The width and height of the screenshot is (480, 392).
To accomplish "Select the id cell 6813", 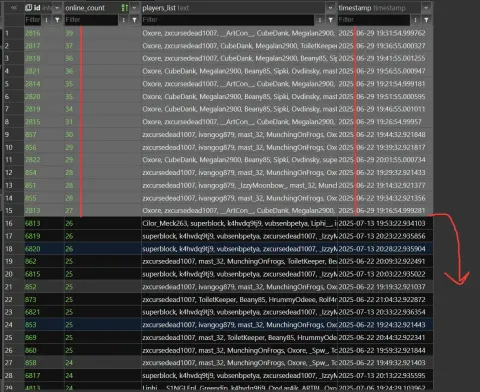I will click(44, 223).
